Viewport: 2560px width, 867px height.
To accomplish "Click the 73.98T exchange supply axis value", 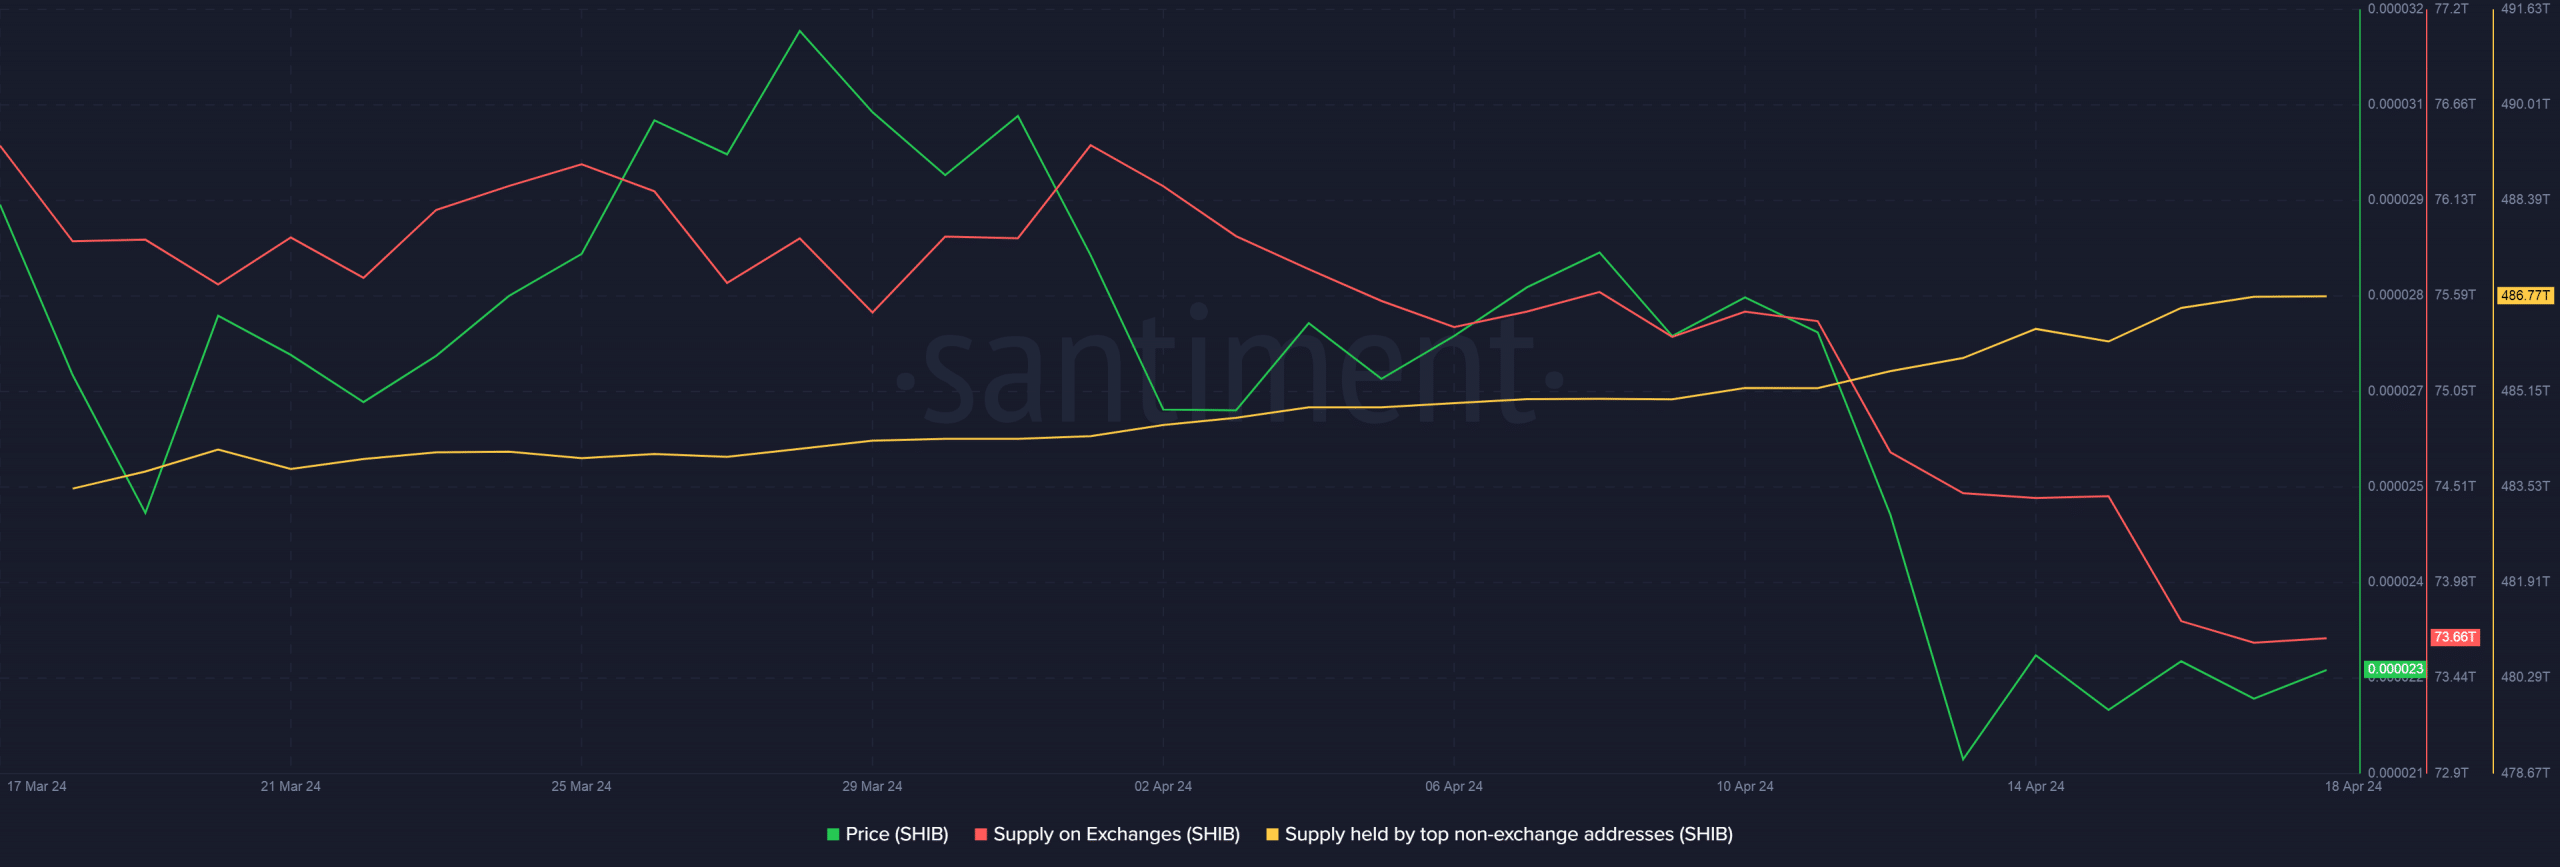I will point(2455,582).
